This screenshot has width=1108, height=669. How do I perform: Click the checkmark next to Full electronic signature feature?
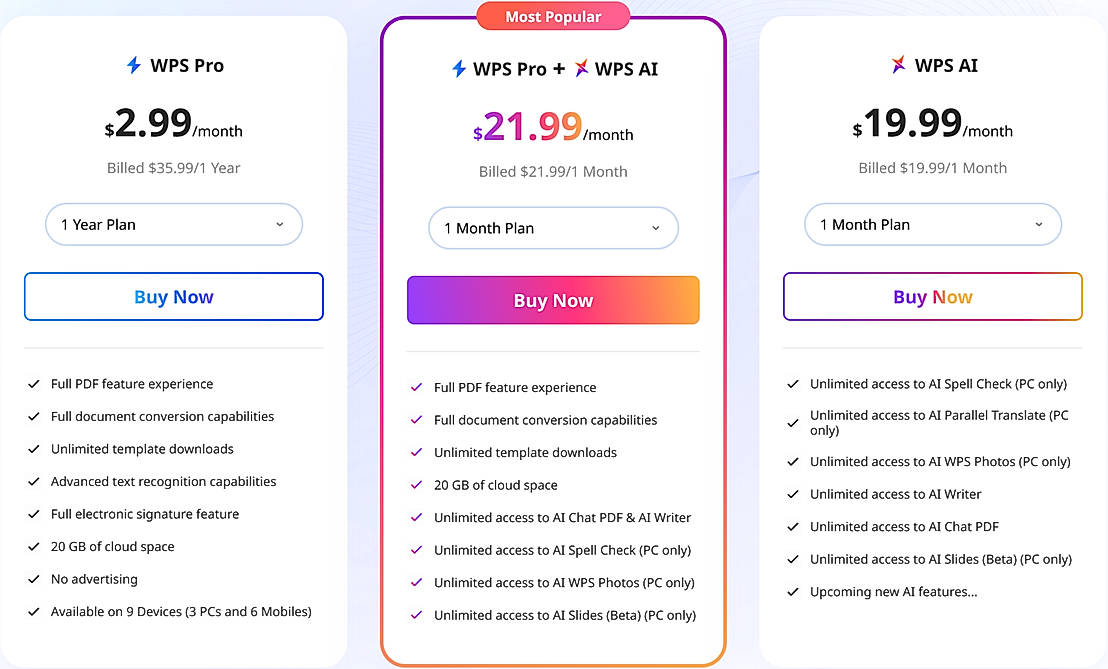33,514
